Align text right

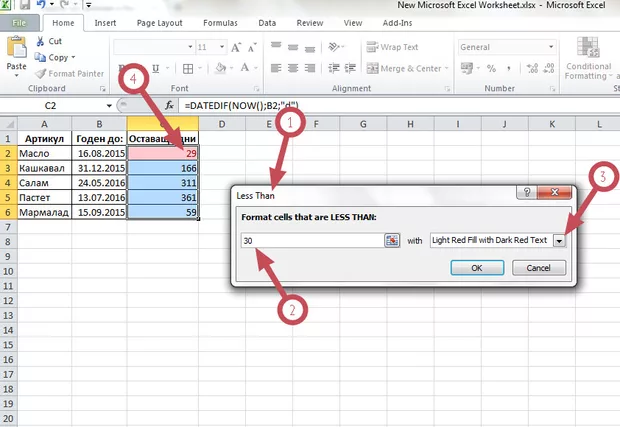pyautogui.click(x=310, y=68)
